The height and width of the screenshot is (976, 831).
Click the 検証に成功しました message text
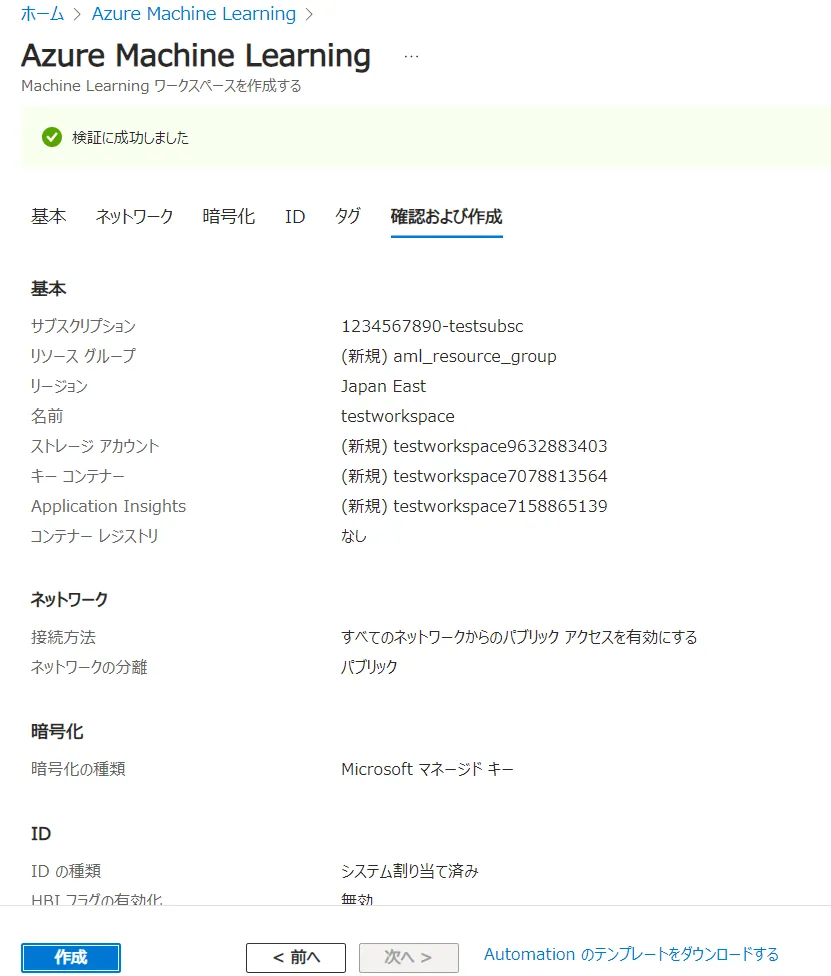[x=130, y=138]
